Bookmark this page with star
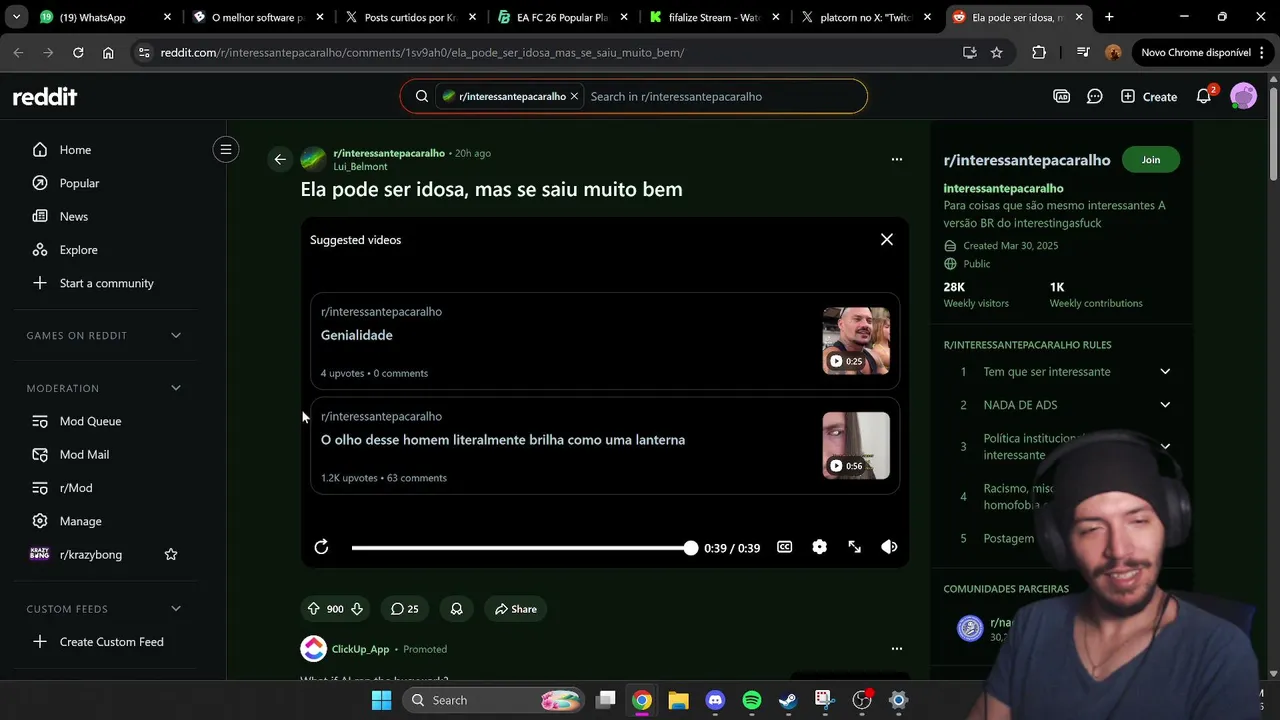The image size is (1280, 720). pos(996,53)
